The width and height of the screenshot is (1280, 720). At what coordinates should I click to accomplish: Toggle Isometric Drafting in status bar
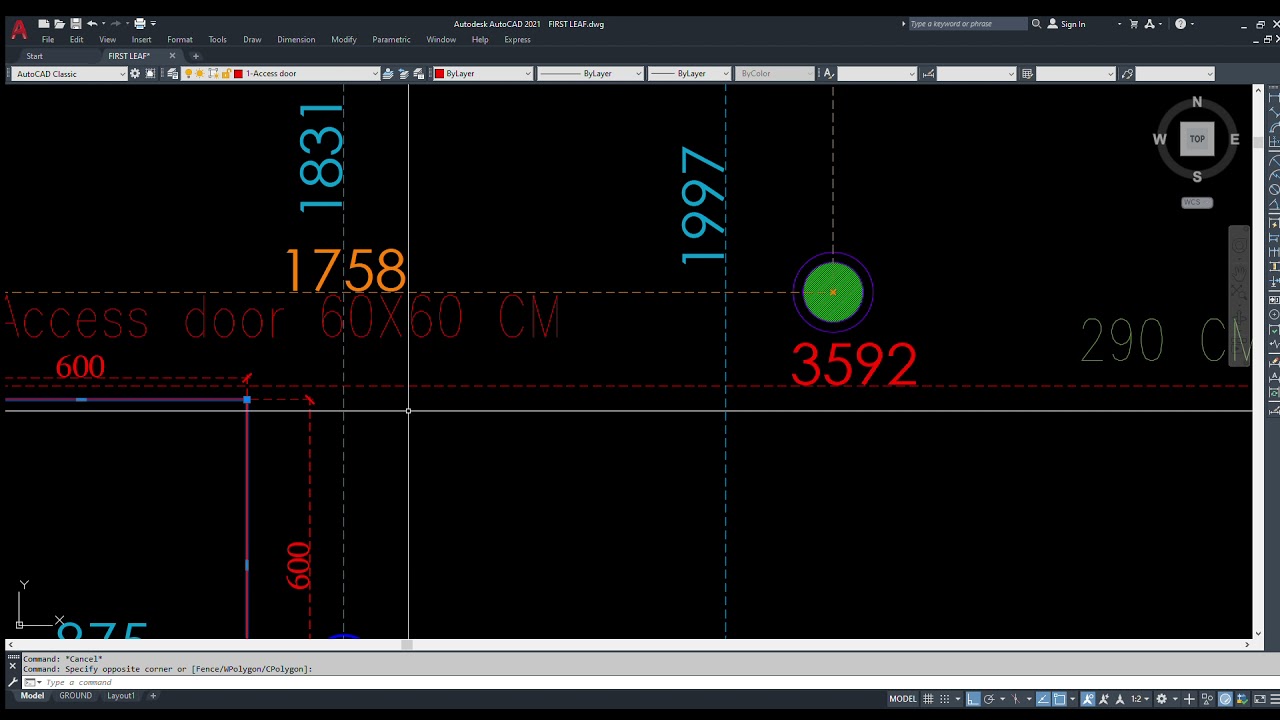1015,699
